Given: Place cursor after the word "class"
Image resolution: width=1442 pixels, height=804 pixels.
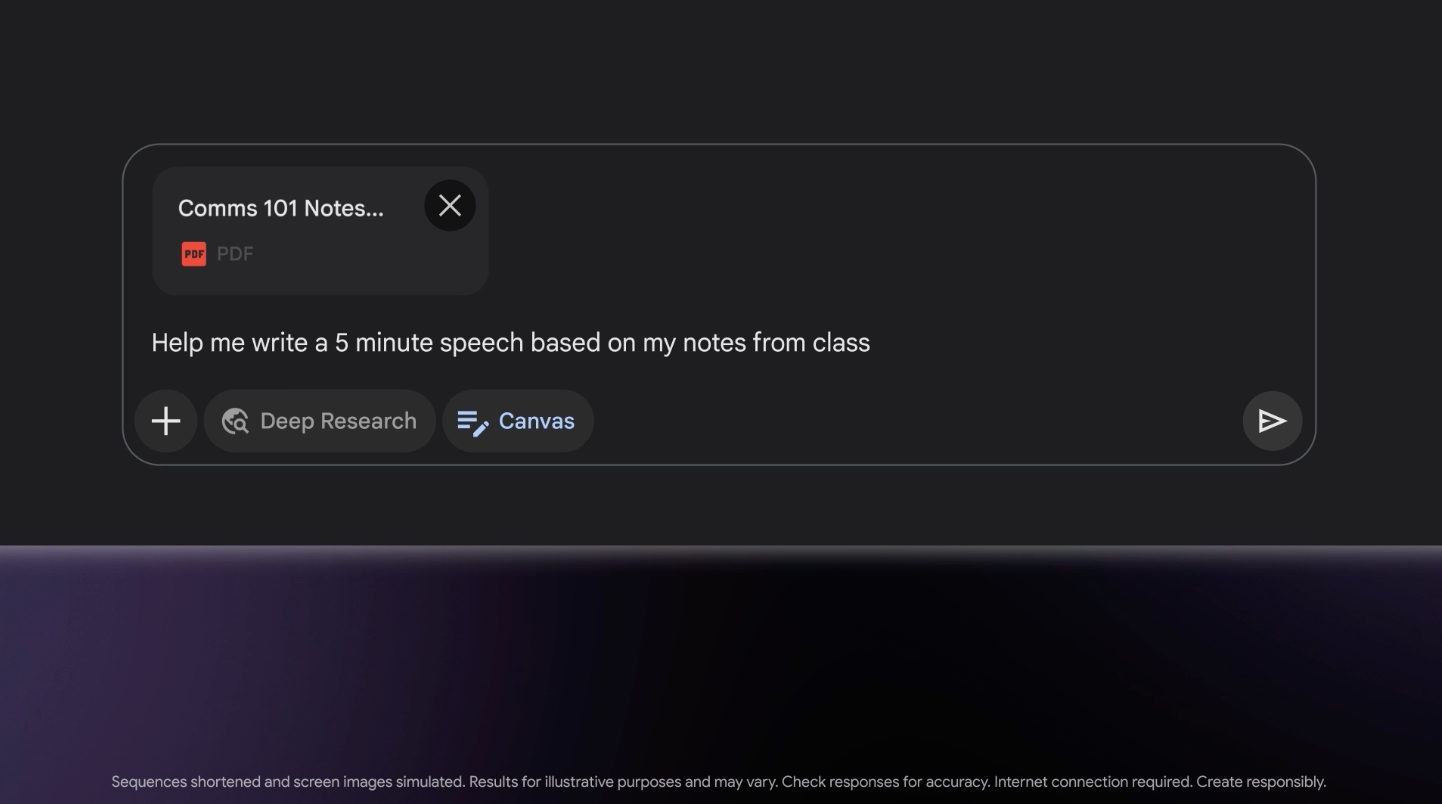Looking at the screenshot, I should tap(872, 343).
